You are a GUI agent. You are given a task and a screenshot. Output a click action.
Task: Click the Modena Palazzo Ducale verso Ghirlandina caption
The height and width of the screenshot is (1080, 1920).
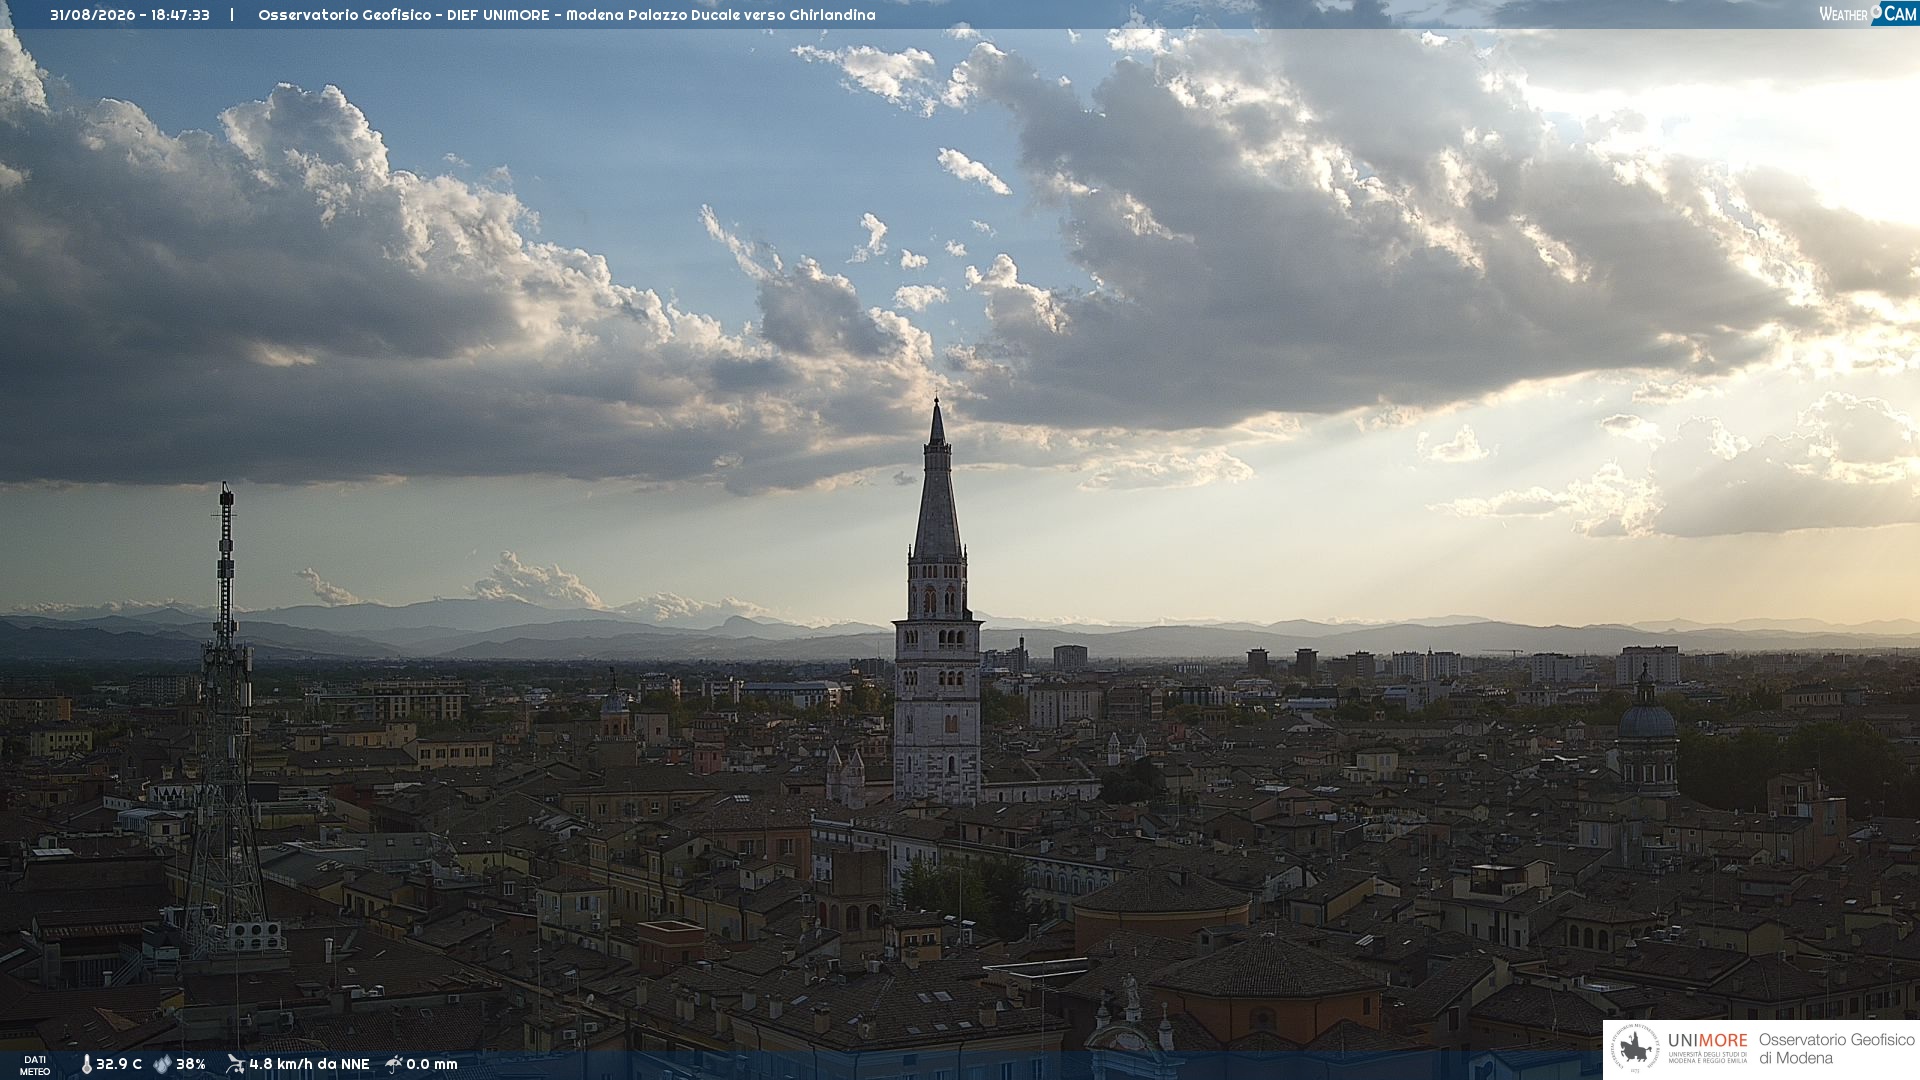(720, 15)
